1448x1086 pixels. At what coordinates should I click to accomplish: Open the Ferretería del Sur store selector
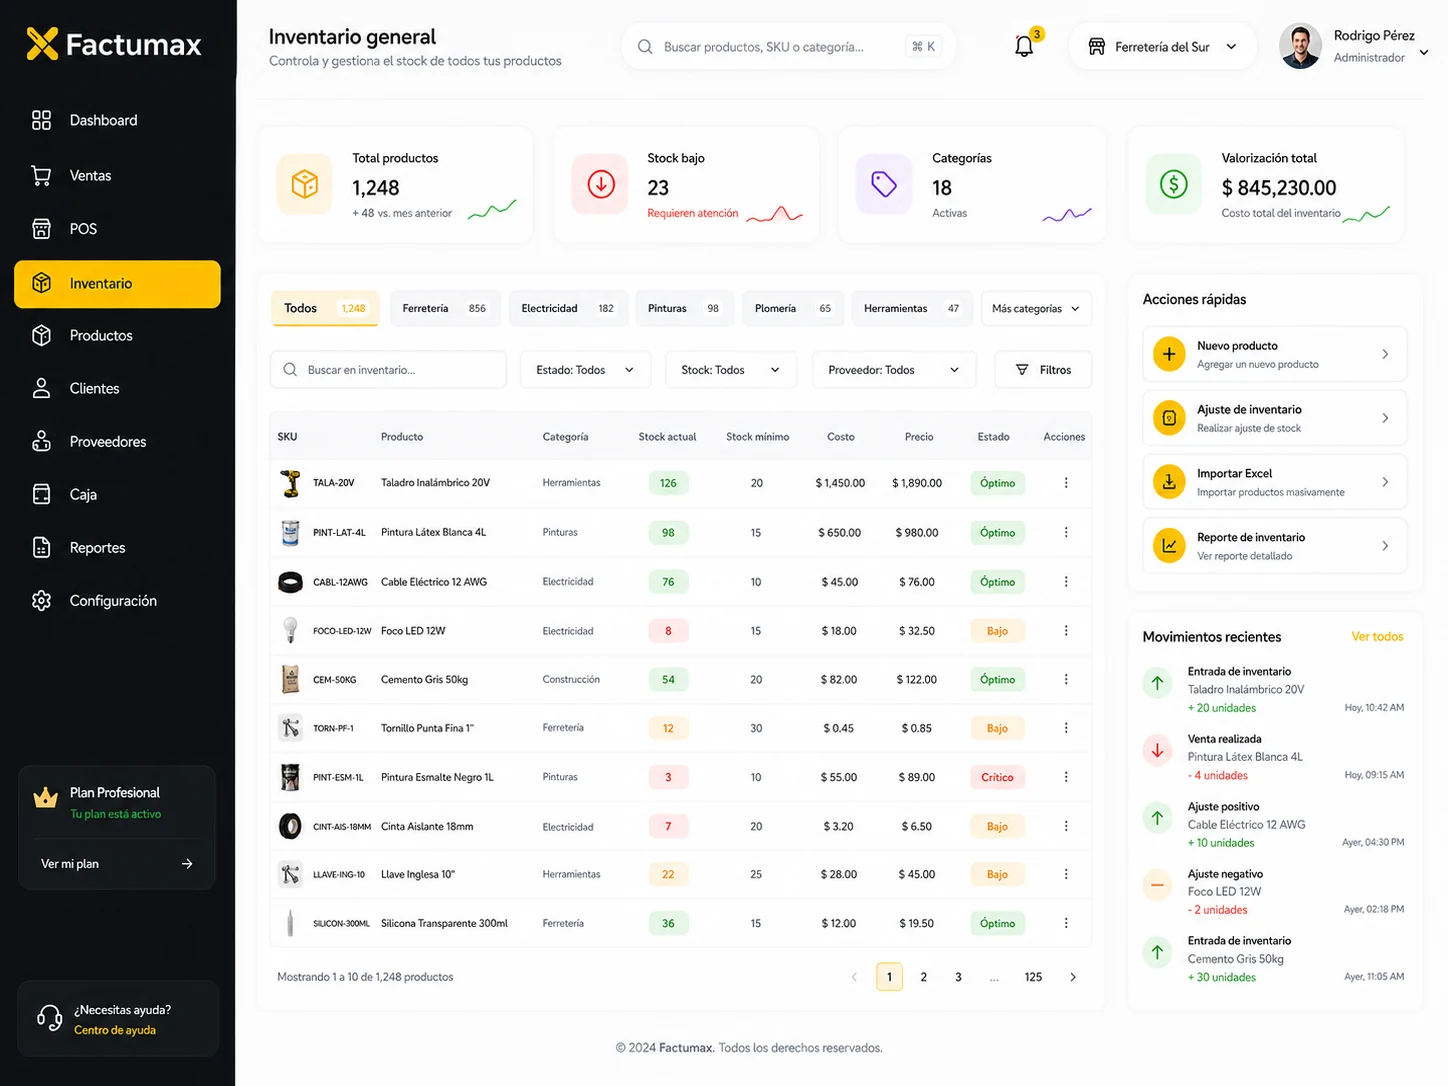tap(1162, 47)
